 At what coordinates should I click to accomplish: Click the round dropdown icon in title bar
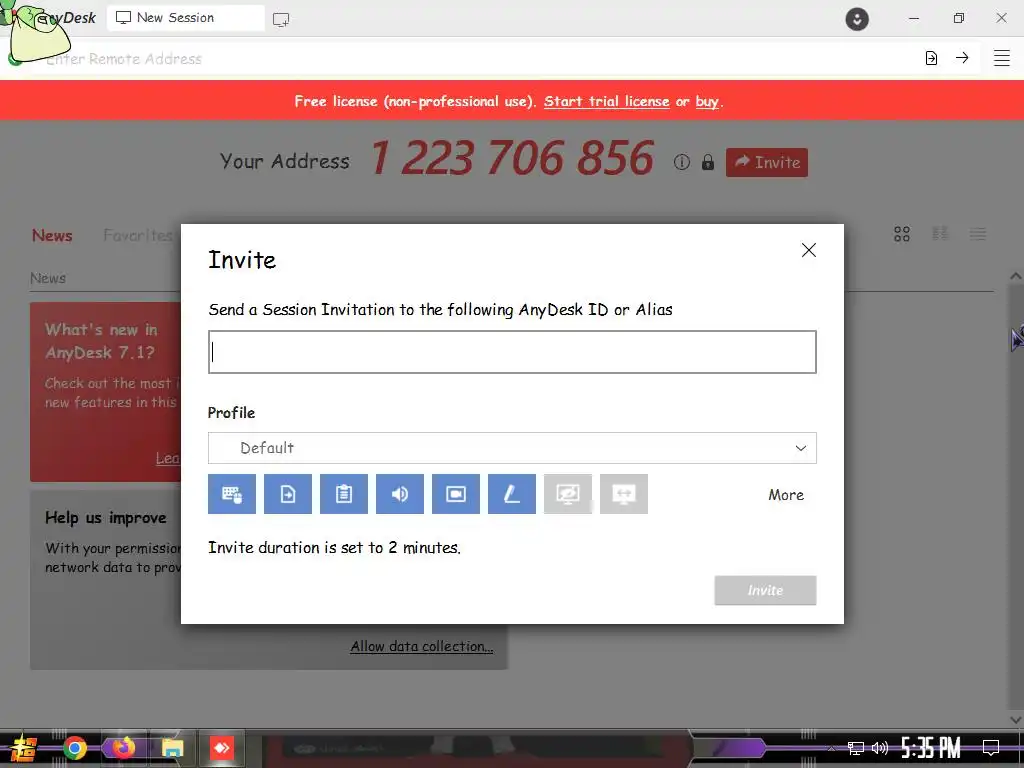(857, 18)
